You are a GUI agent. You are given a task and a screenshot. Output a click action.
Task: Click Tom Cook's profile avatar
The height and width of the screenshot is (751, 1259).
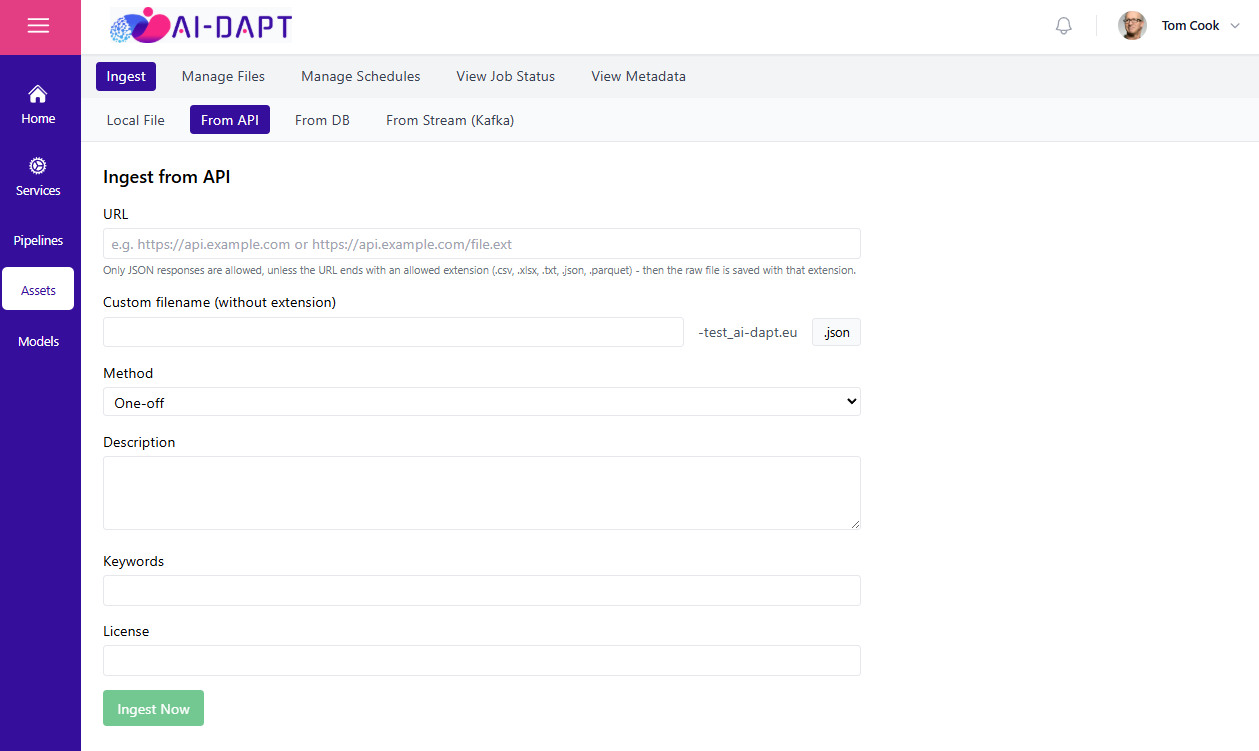[x=1132, y=26]
